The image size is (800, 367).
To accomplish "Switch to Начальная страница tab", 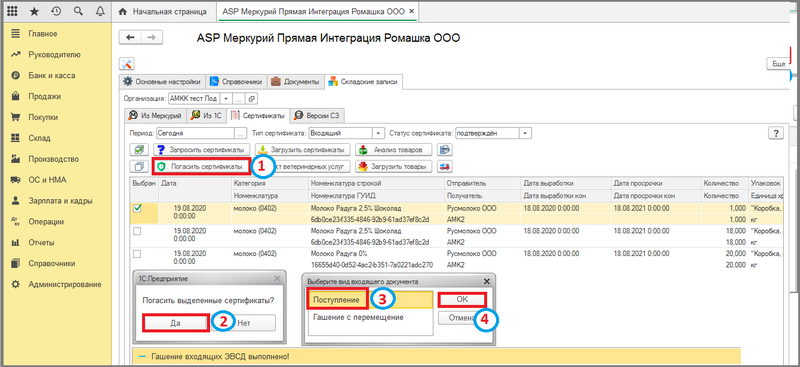I will point(164,11).
